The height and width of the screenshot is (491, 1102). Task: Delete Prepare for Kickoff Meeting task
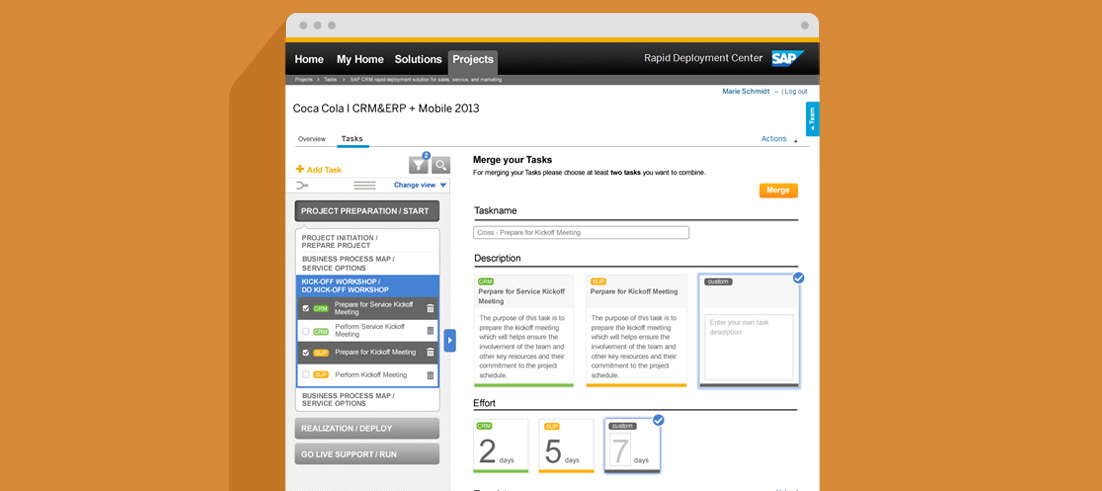pos(430,353)
